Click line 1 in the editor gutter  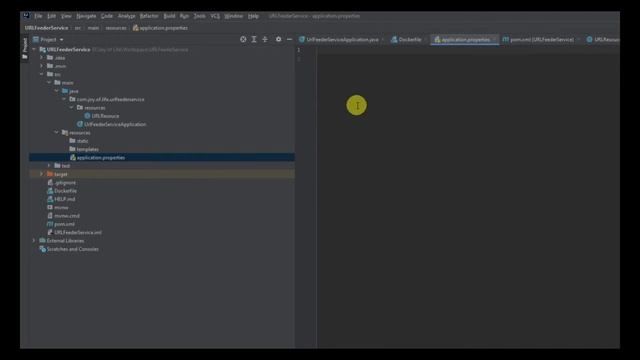tap(298, 50)
